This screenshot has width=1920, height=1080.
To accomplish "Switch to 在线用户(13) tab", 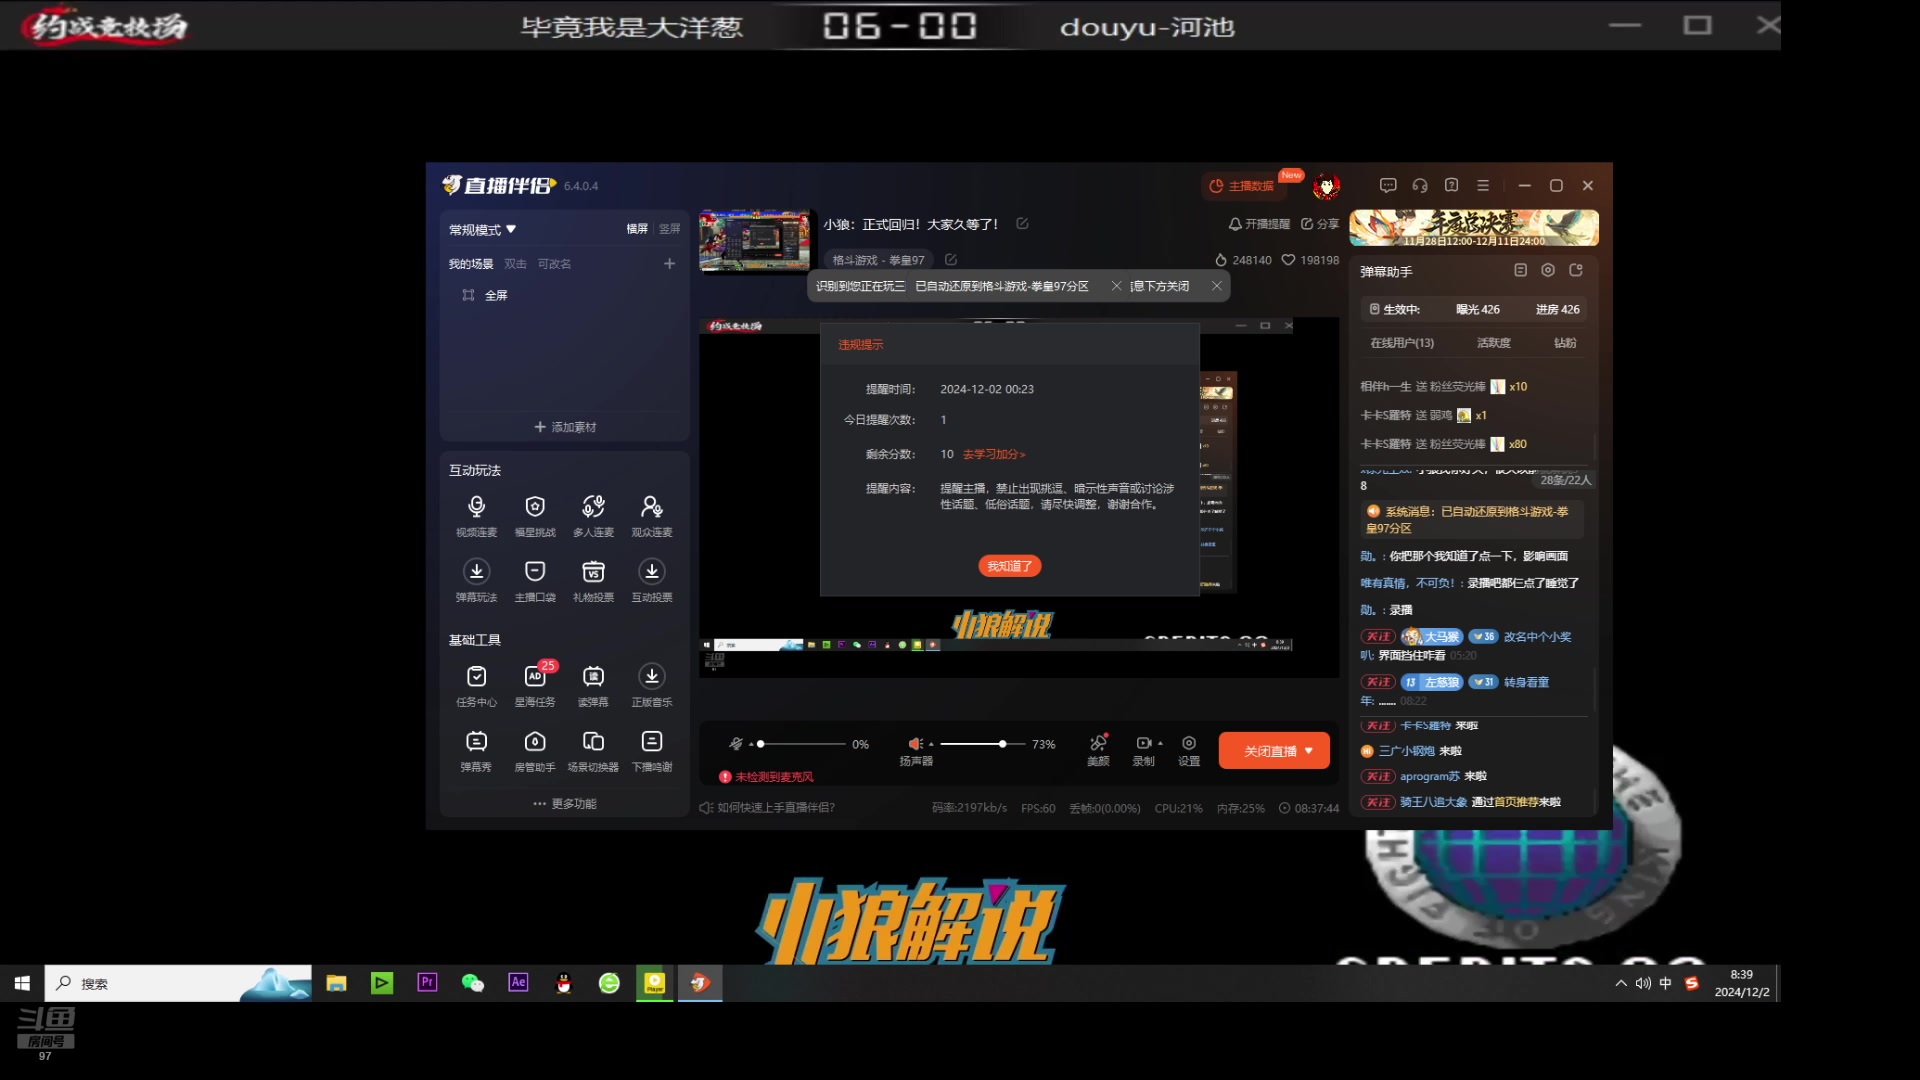I will [1402, 343].
